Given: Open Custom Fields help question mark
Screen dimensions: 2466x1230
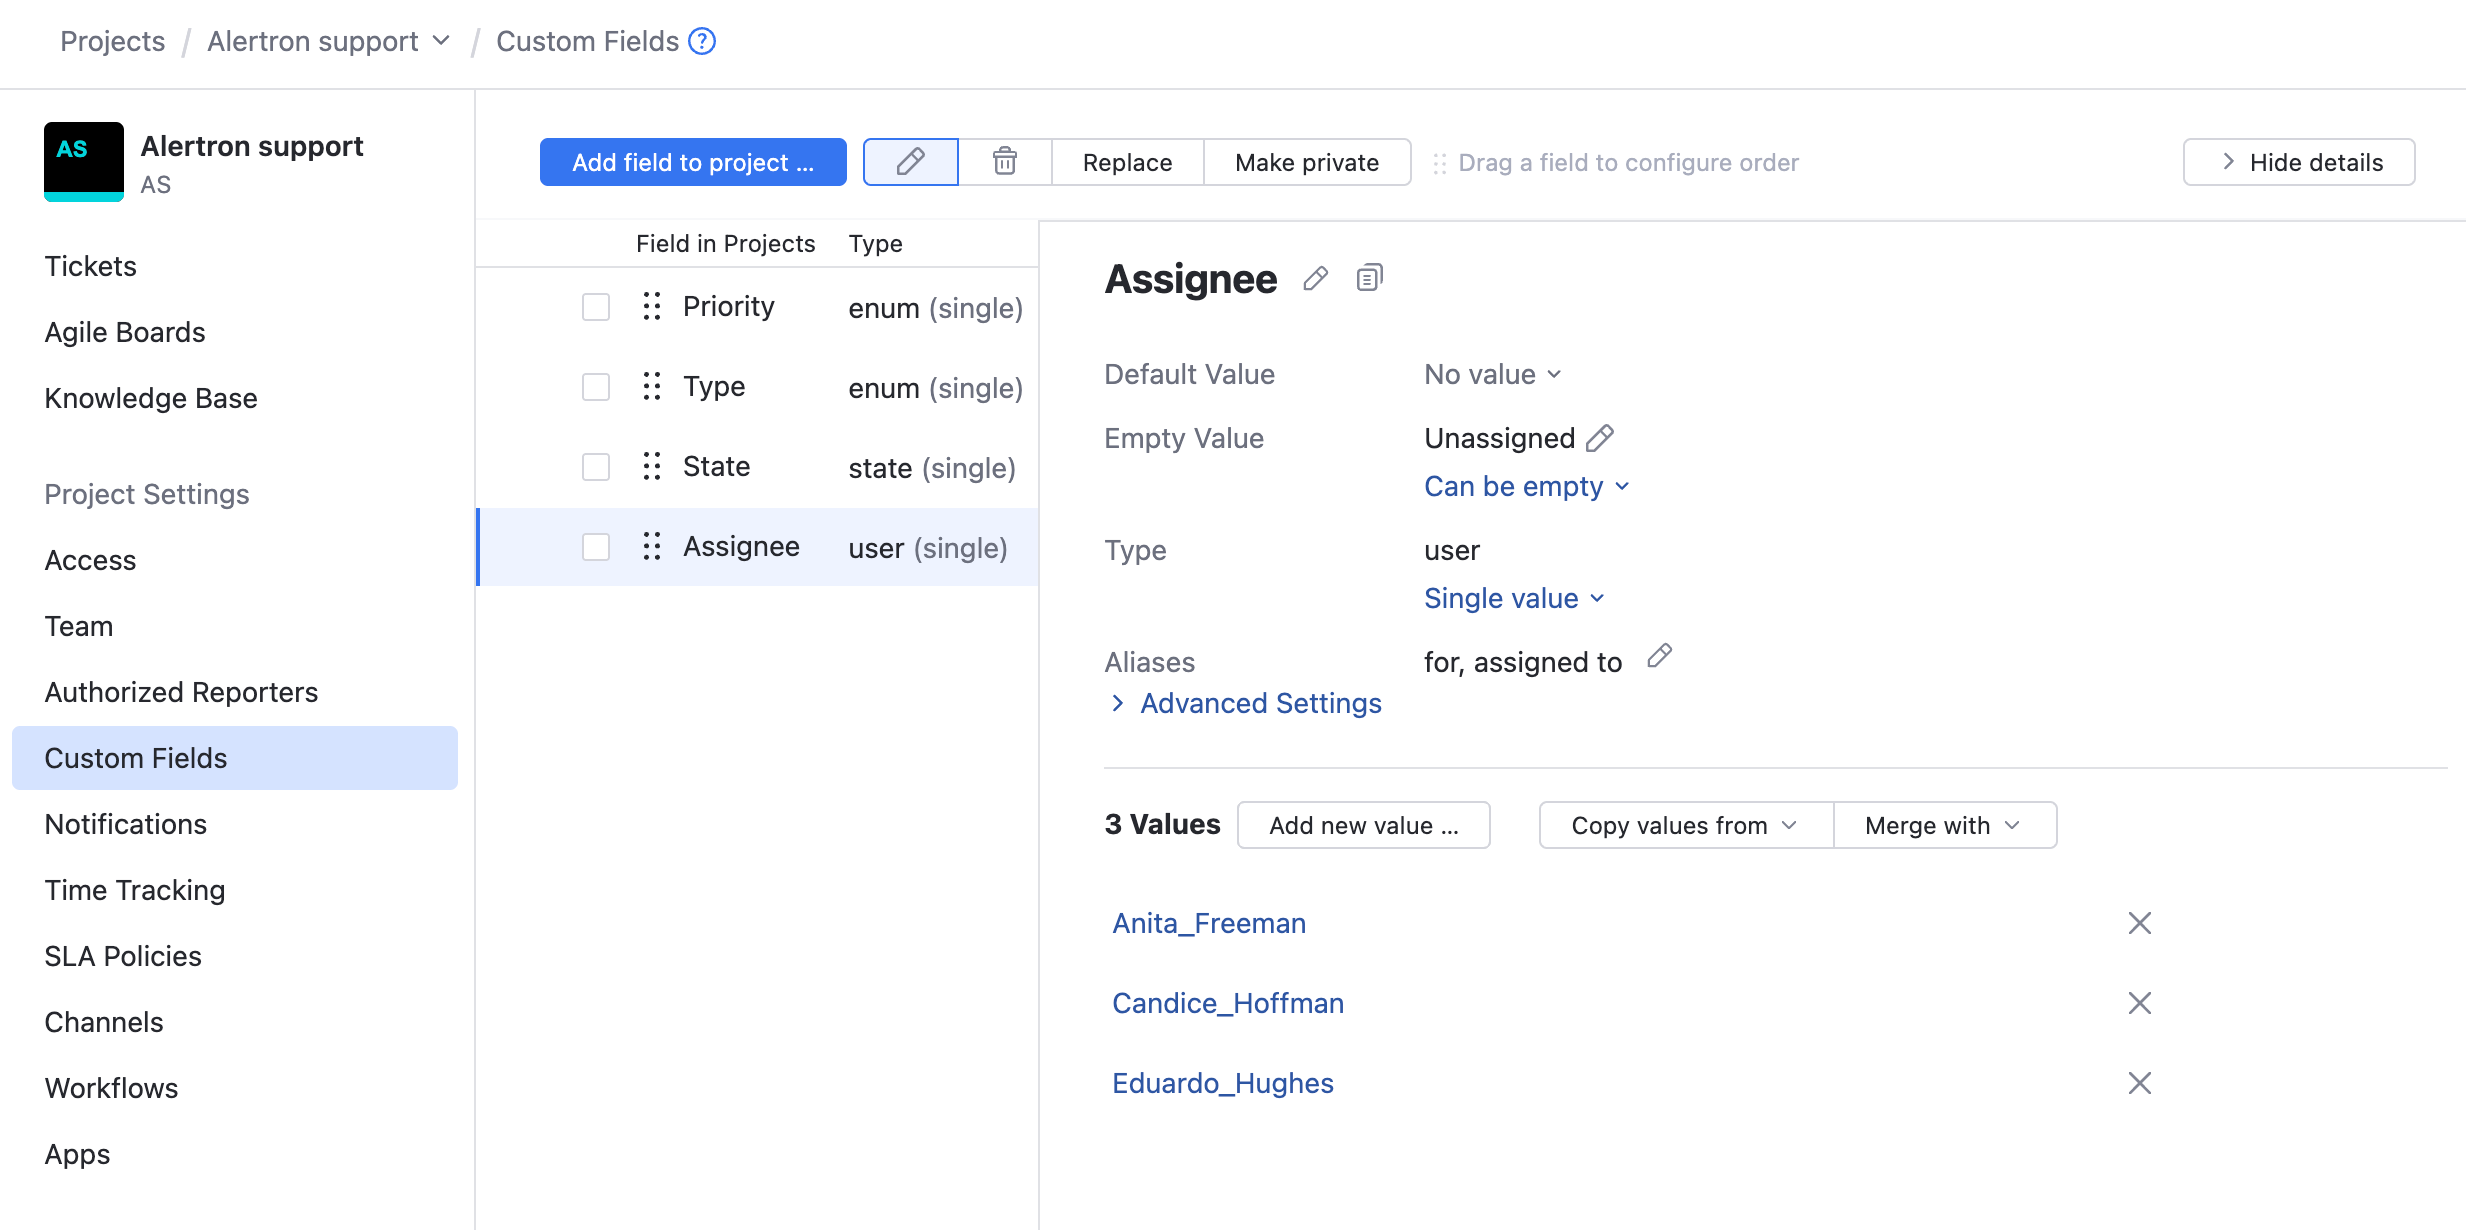Looking at the screenshot, I should click(x=702, y=41).
